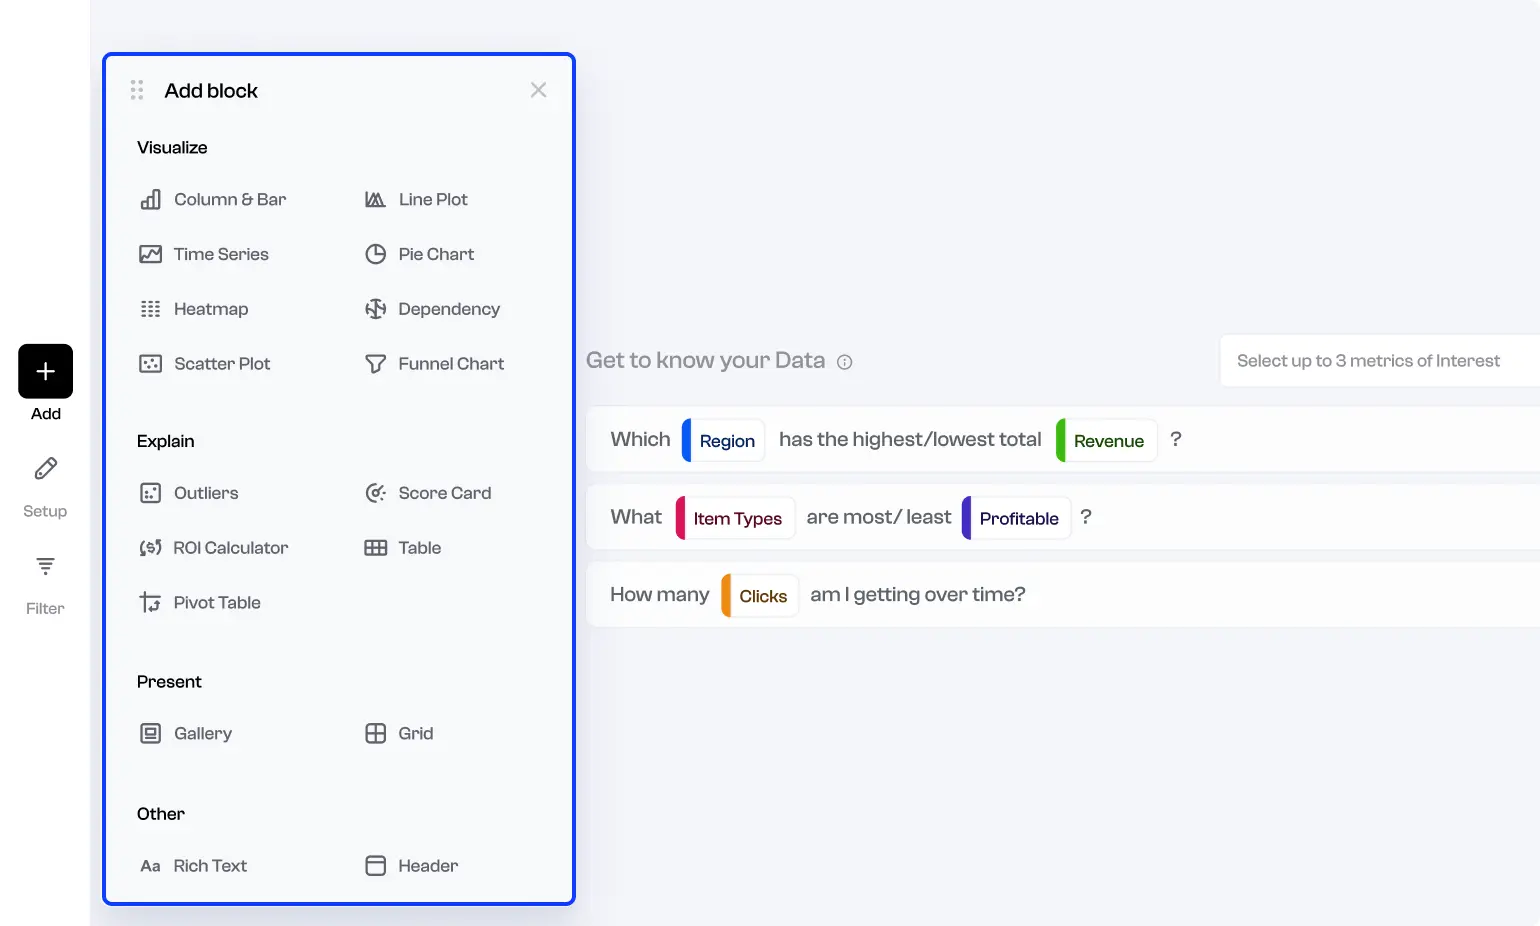Insert a Dependency diagram block

(x=450, y=309)
